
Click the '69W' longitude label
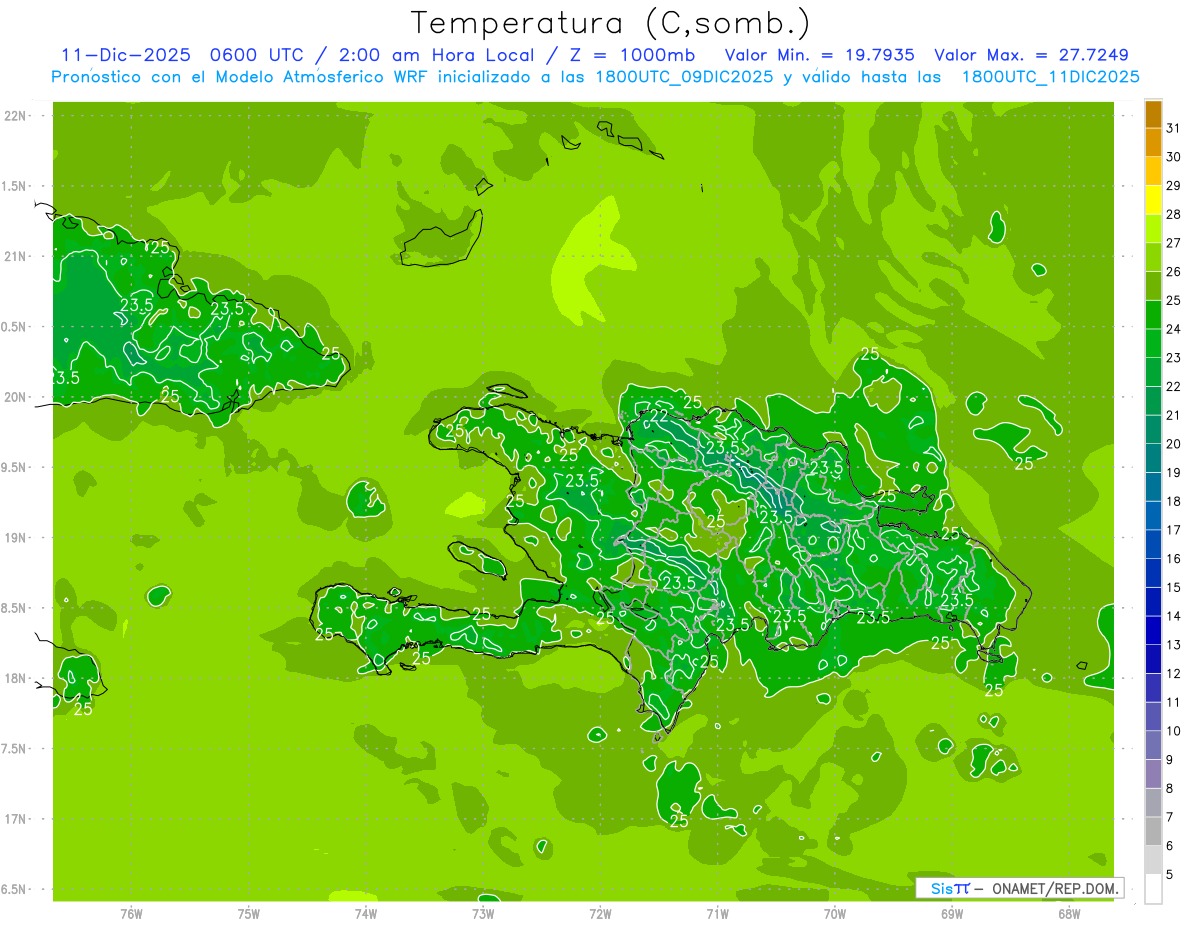pos(952,914)
